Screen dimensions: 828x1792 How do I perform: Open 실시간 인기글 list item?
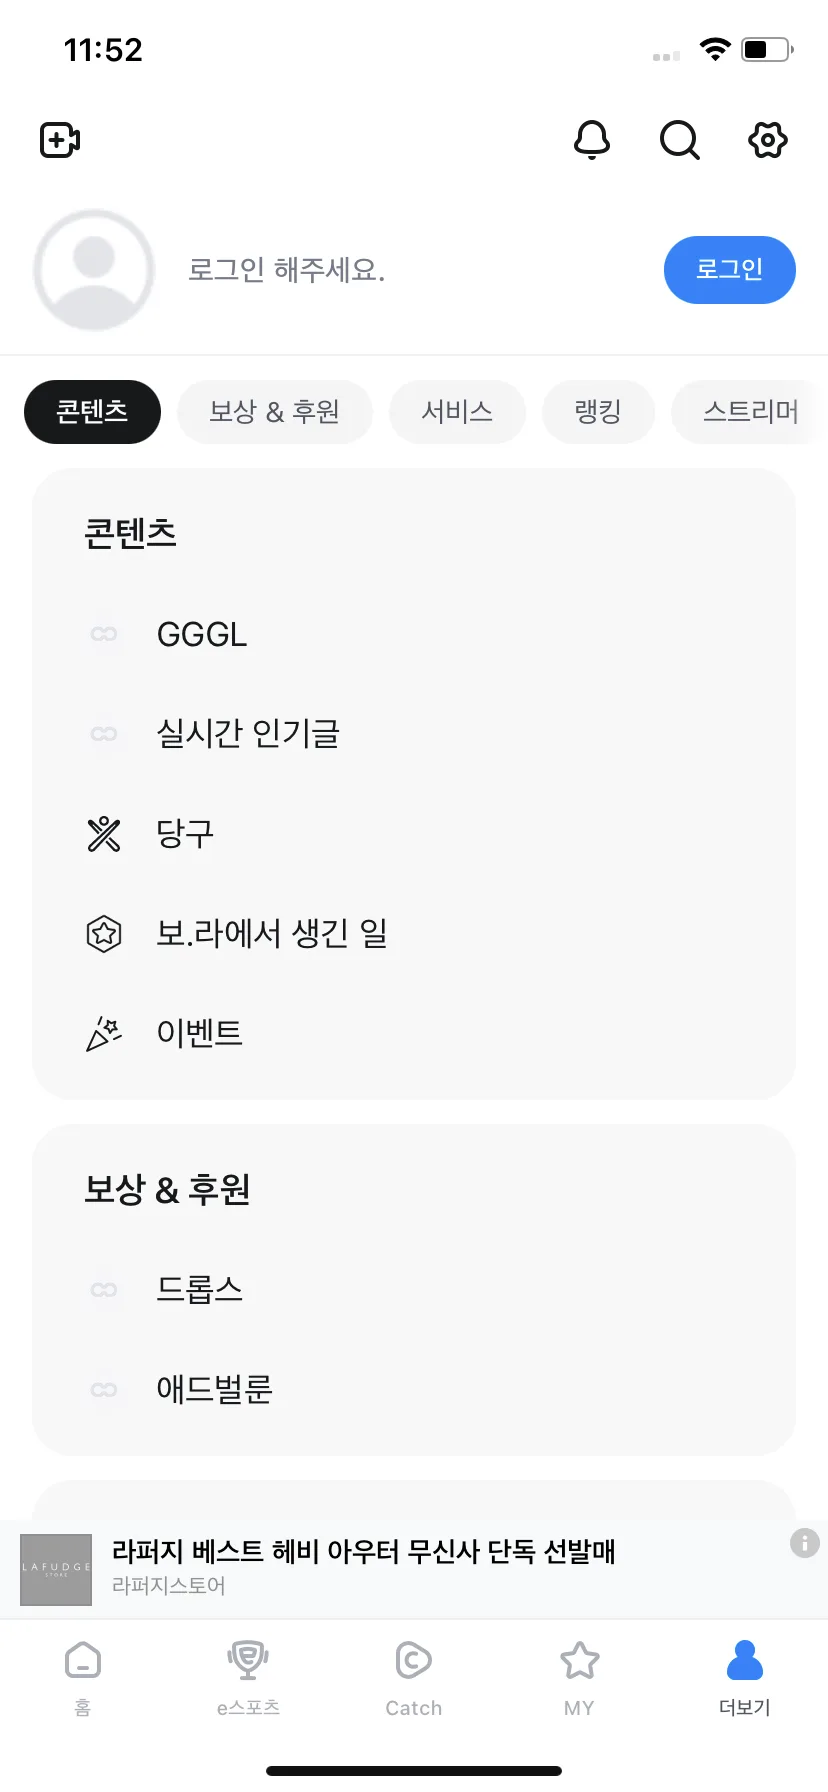click(x=414, y=734)
